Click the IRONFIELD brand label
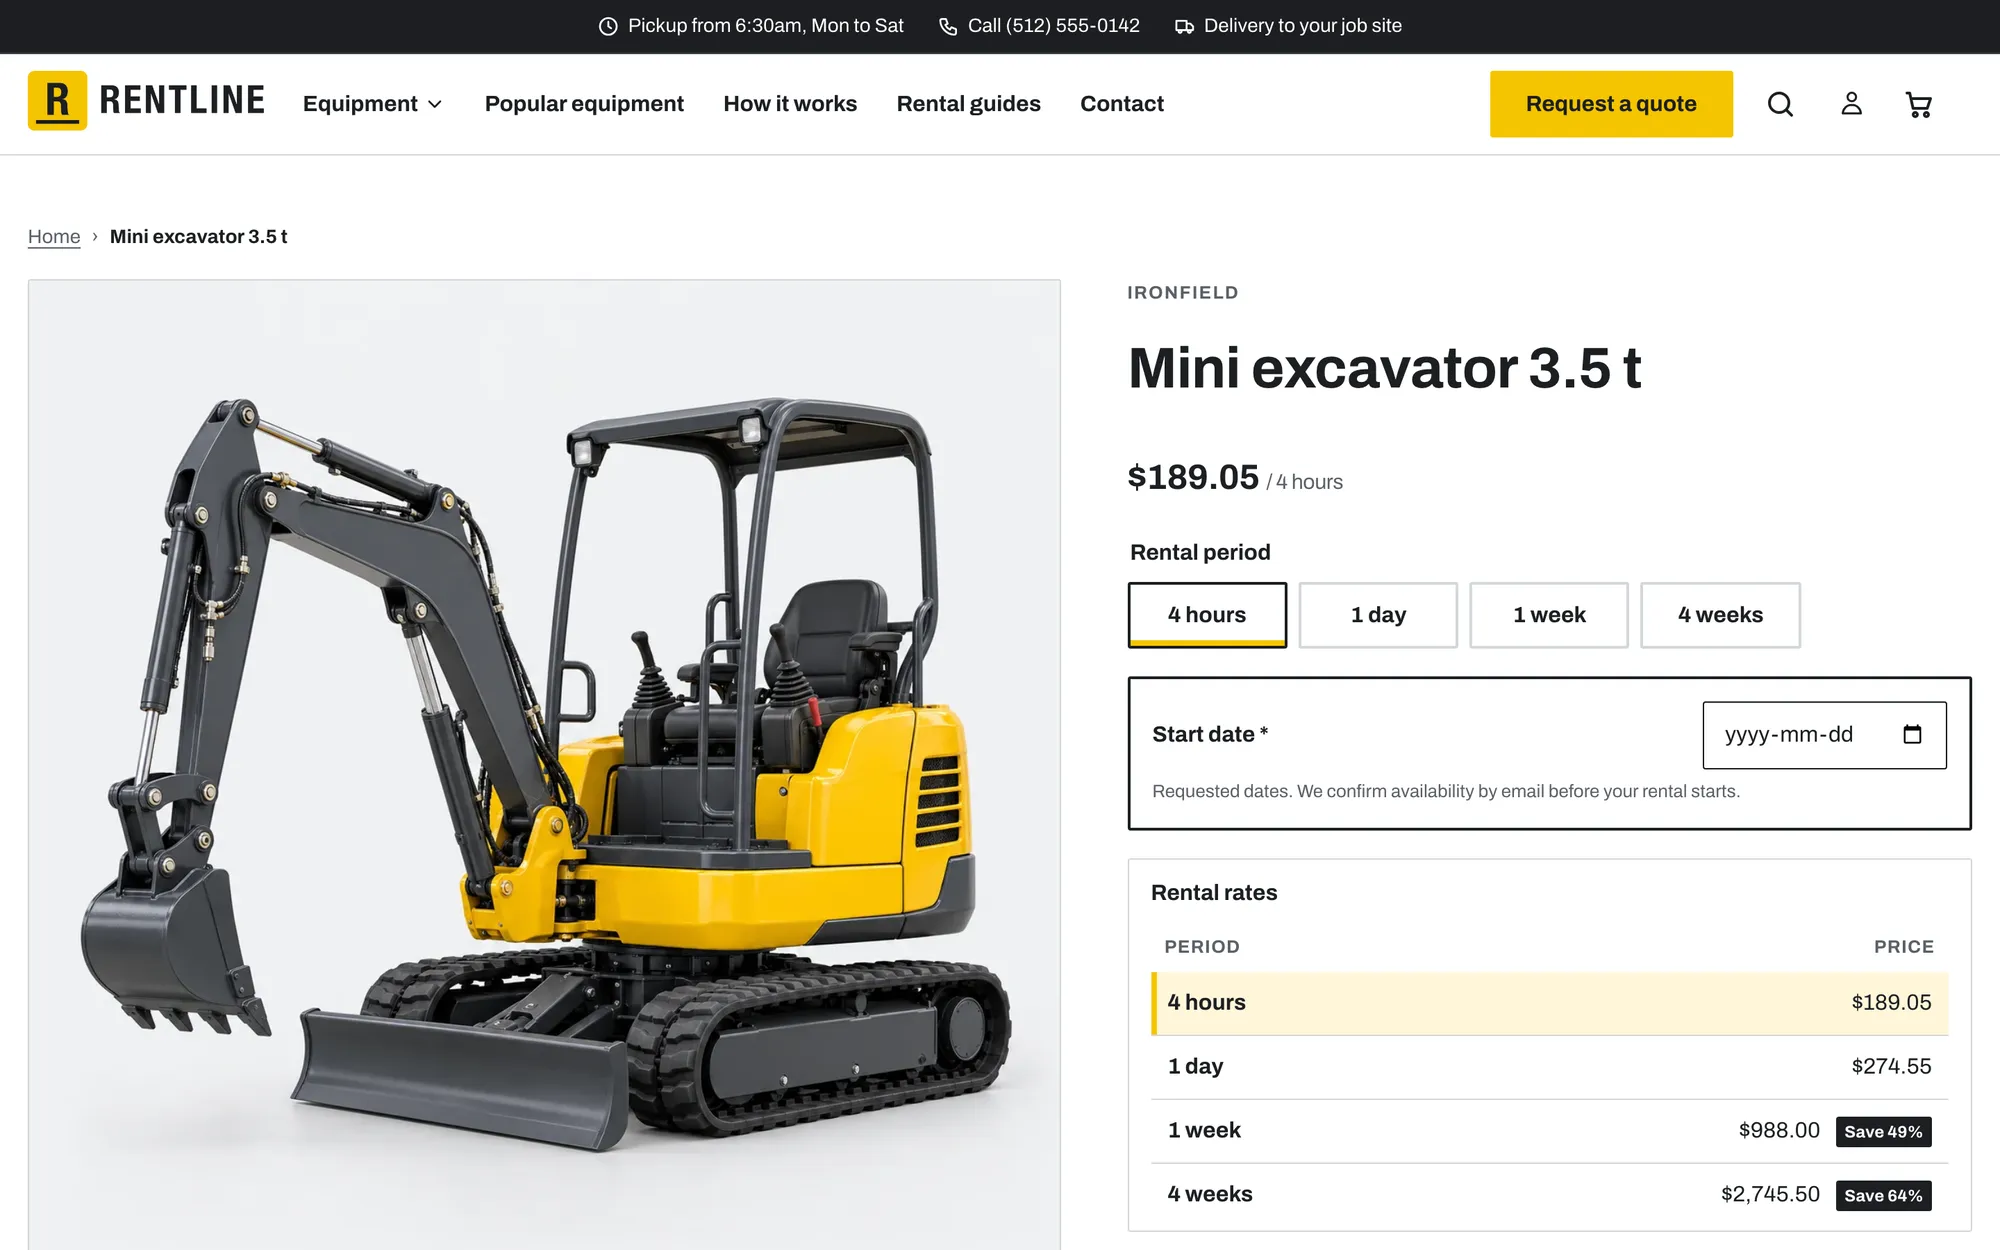 pyautogui.click(x=1183, y=293)
